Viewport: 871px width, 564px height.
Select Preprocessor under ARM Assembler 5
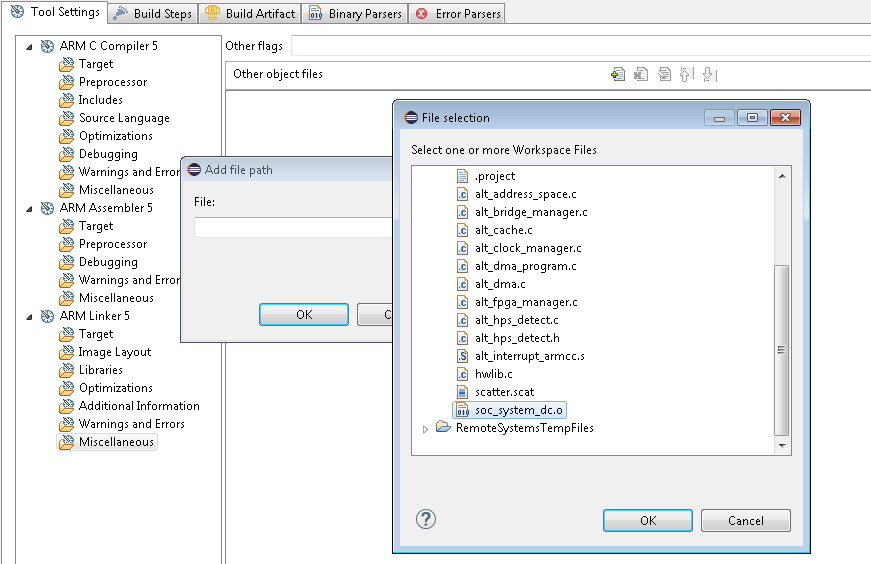tap(113, 244)
